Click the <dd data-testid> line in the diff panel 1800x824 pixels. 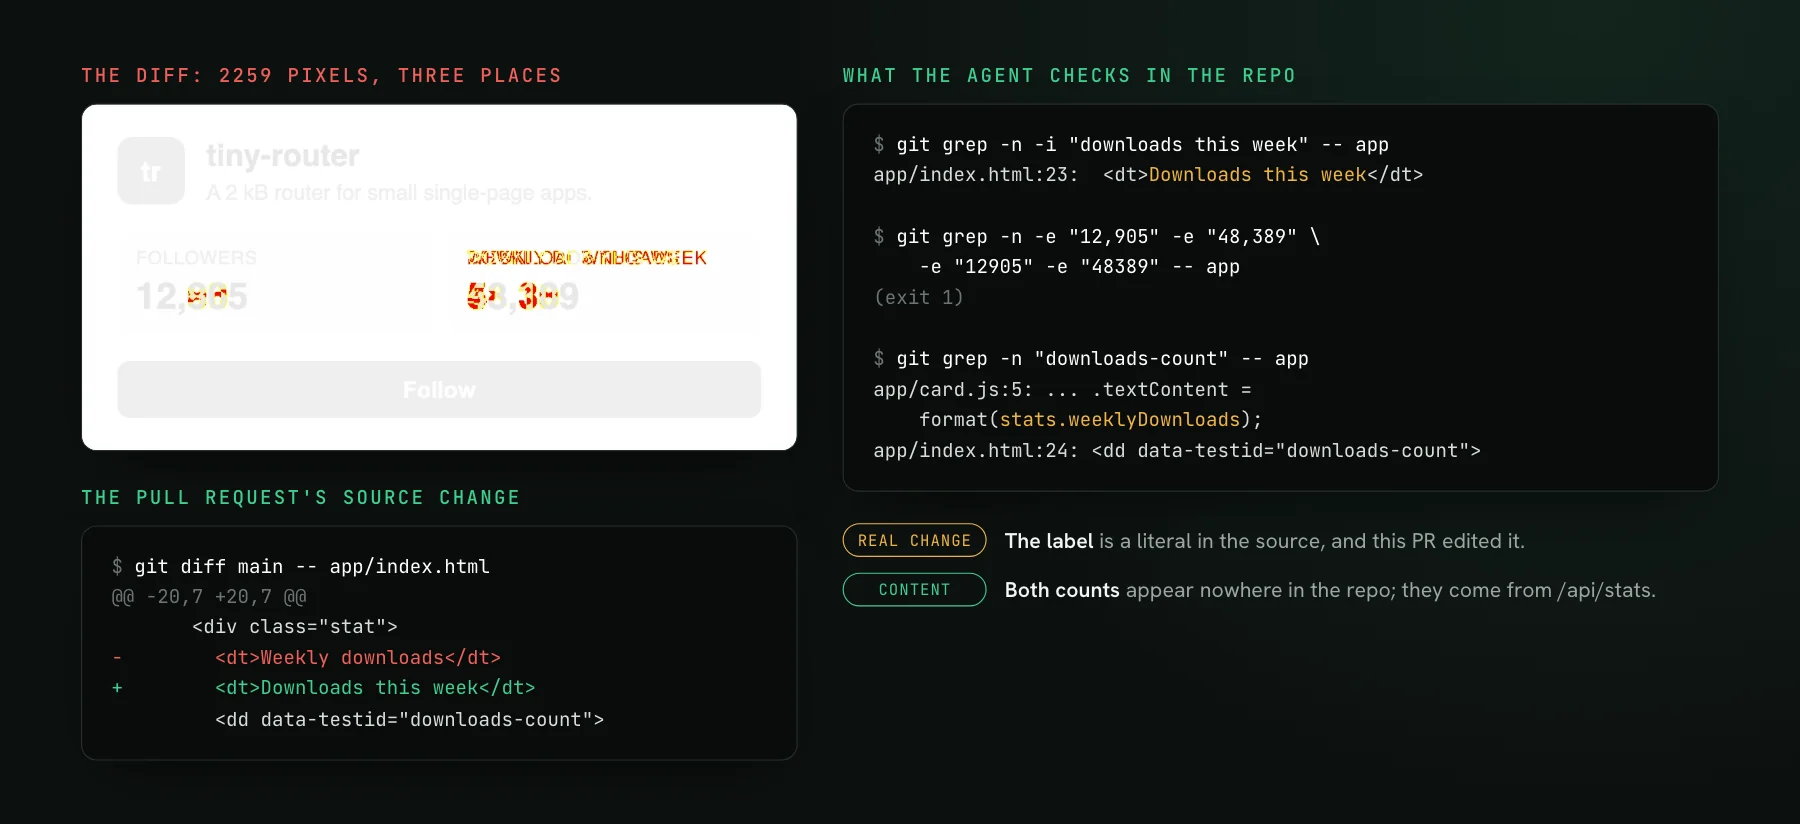(410, 720)
